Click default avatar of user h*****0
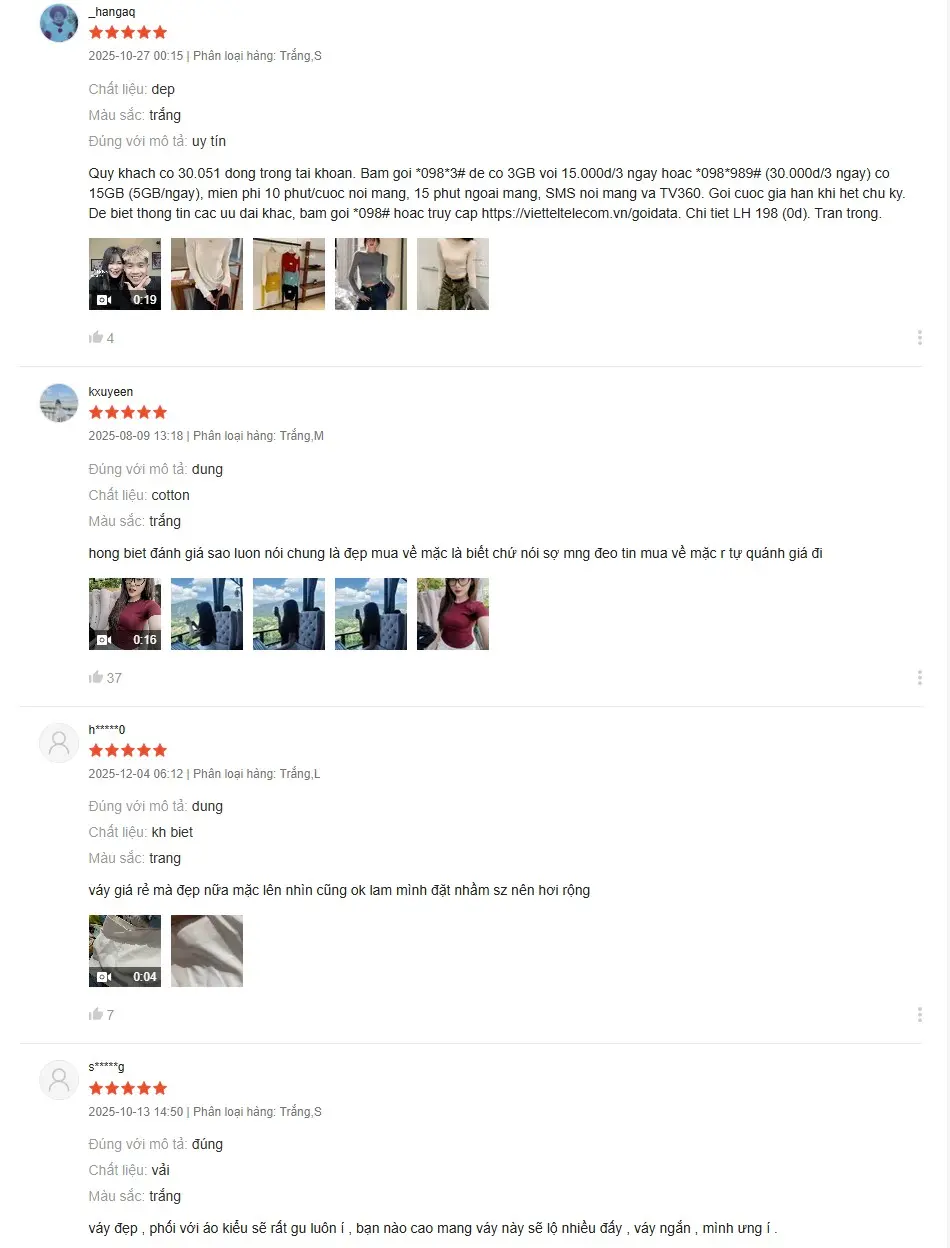The width and height of the screenshot is (950, 1248). (59, 742)
